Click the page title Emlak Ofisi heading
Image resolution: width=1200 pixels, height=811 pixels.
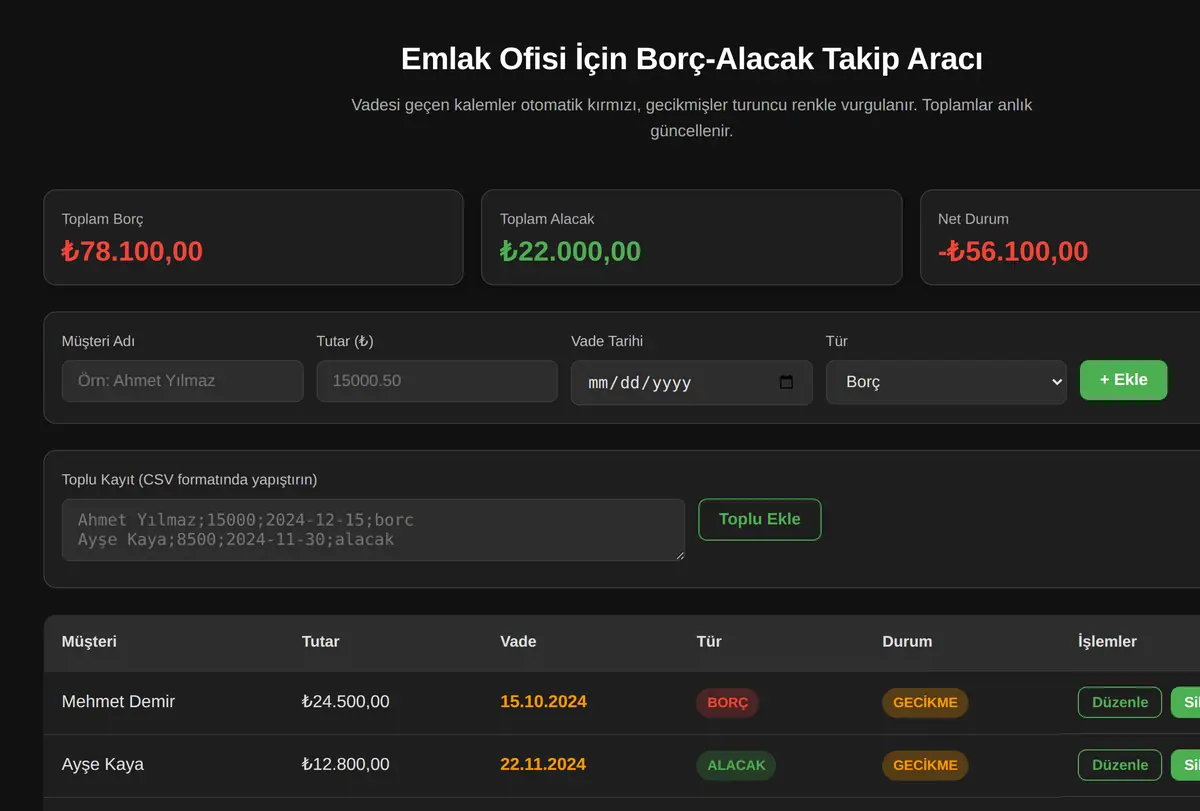click(x=692, y=59)
